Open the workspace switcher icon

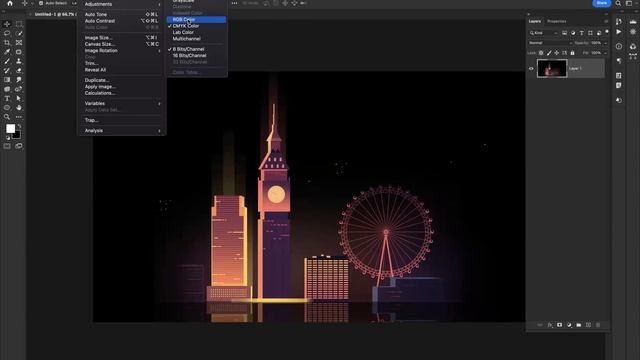(x=629, y=3)
